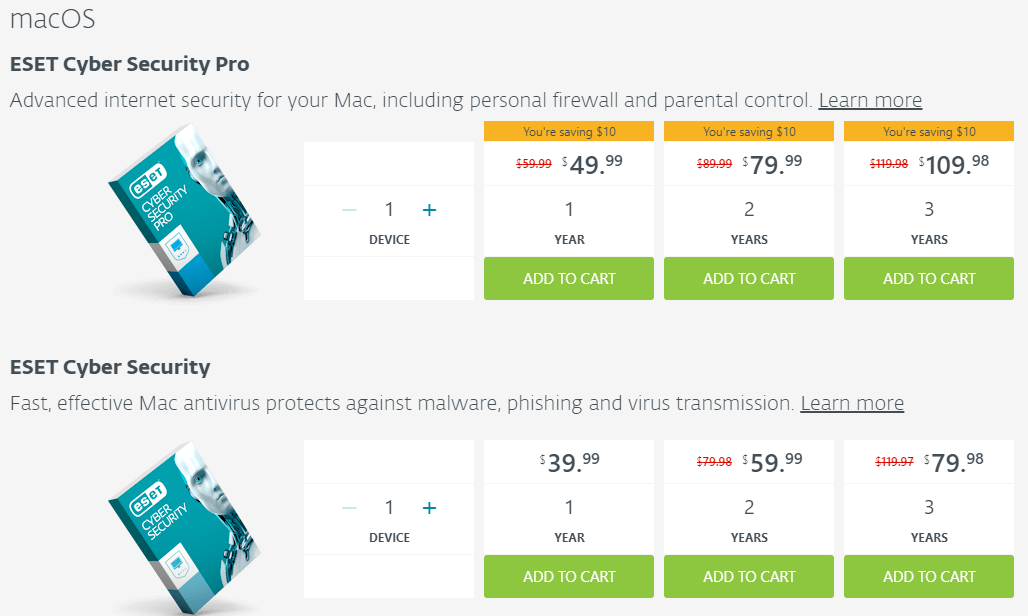Screen dimensions: 1028x616
Task: Increase device count for ESET Cyber Security
Action: [x=429, y=508]
